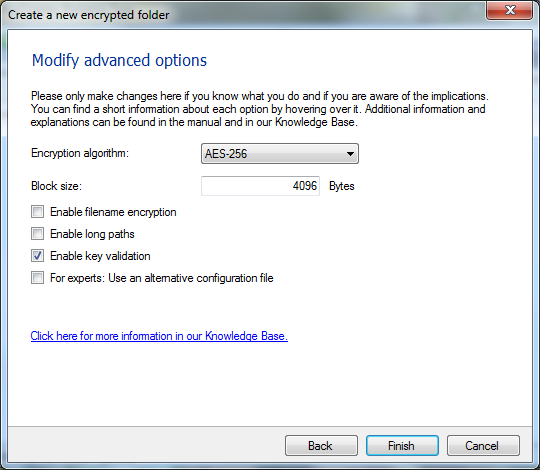
Task: Click the 'Enable filename encryption' label text
Action: tap(113, 212)
